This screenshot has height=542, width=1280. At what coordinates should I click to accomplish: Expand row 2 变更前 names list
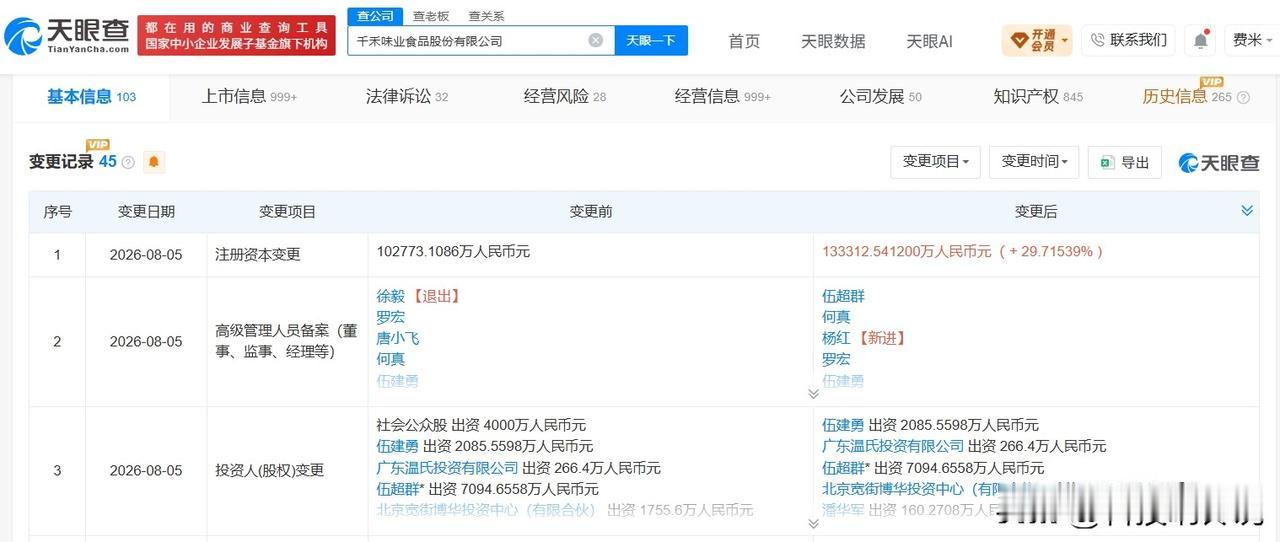[813, 393]
